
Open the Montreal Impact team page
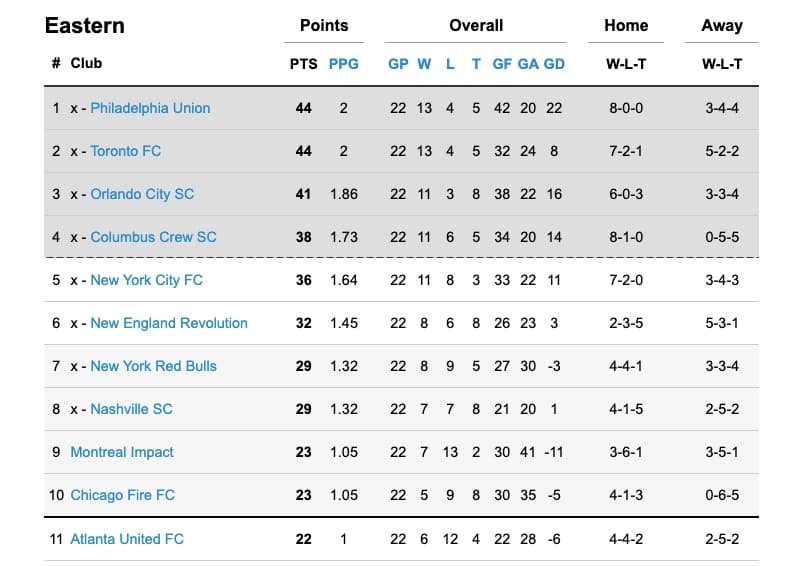pyautogui.click(x=122, y=452)
